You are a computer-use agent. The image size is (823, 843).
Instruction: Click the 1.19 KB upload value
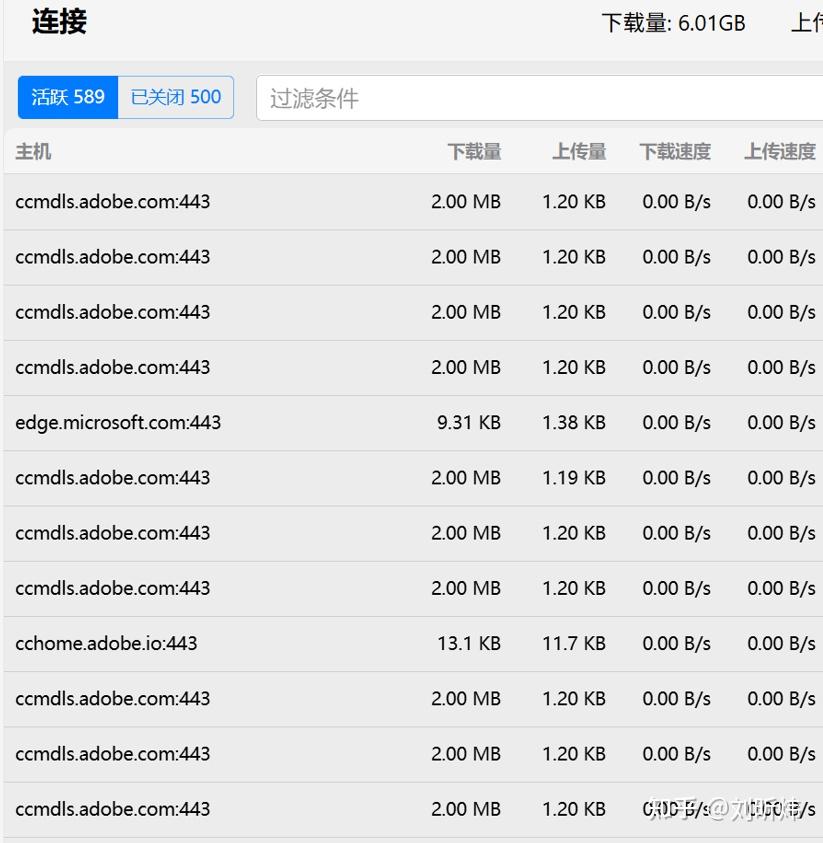pos(574,478)
